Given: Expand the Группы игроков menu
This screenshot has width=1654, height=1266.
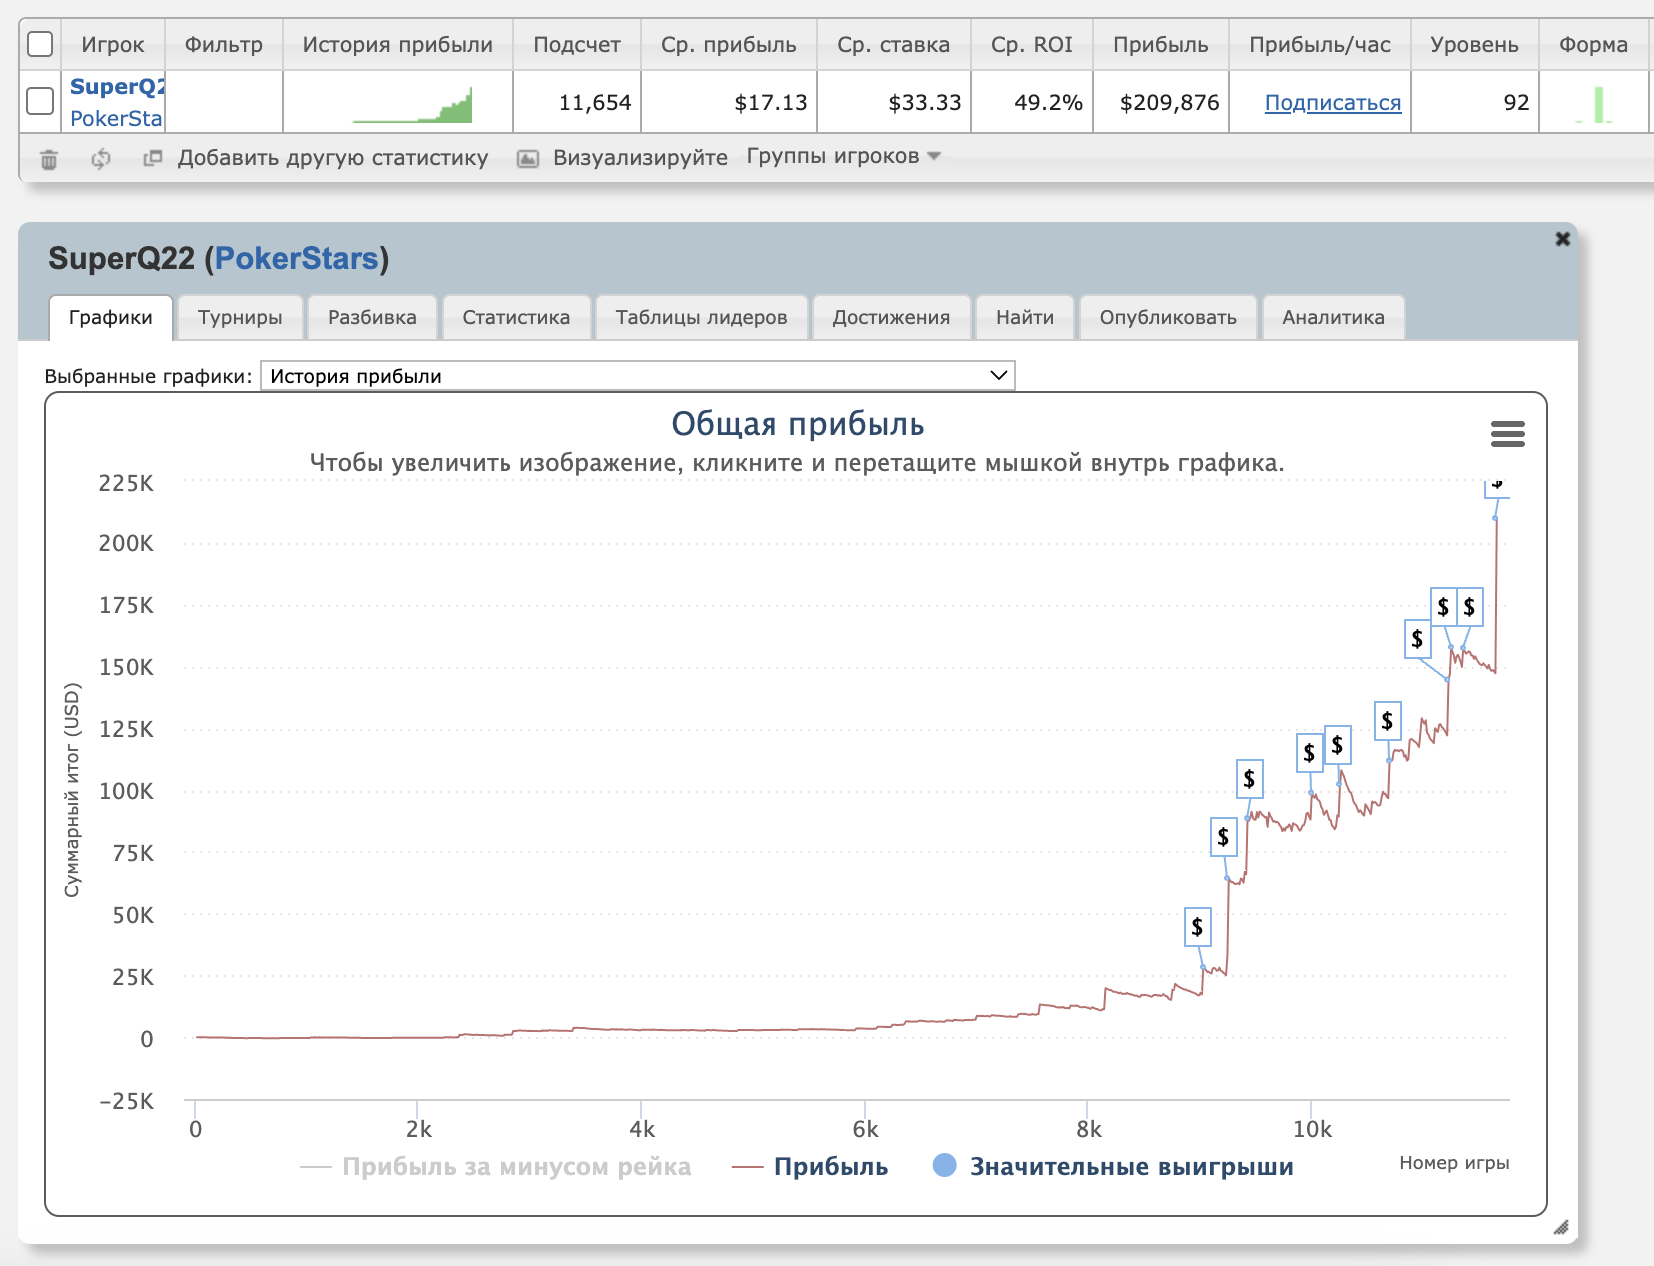Looking at the screenshot, I should 843,157.
